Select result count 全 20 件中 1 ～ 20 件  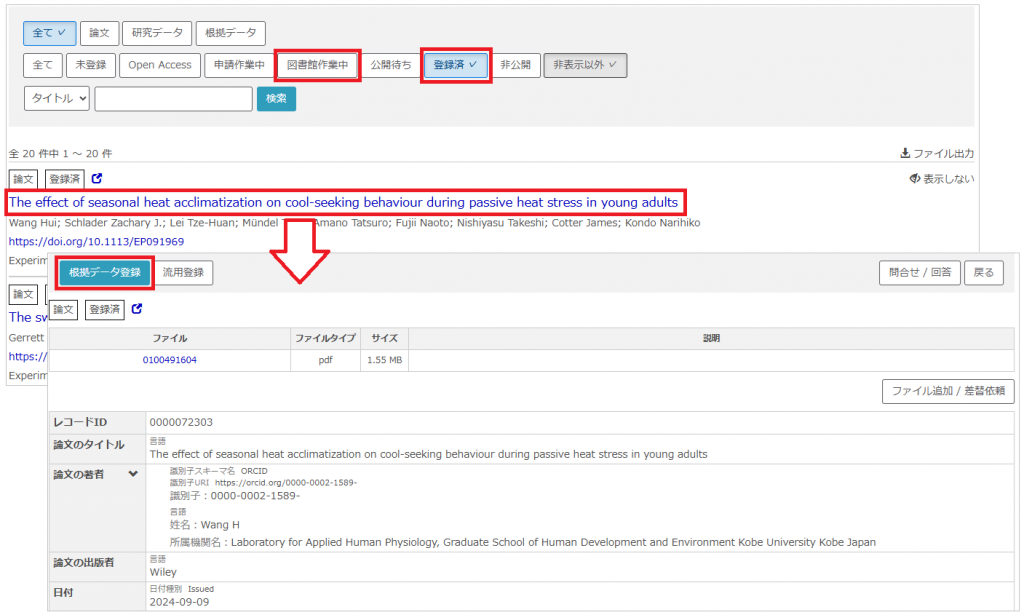pos(60,154)
